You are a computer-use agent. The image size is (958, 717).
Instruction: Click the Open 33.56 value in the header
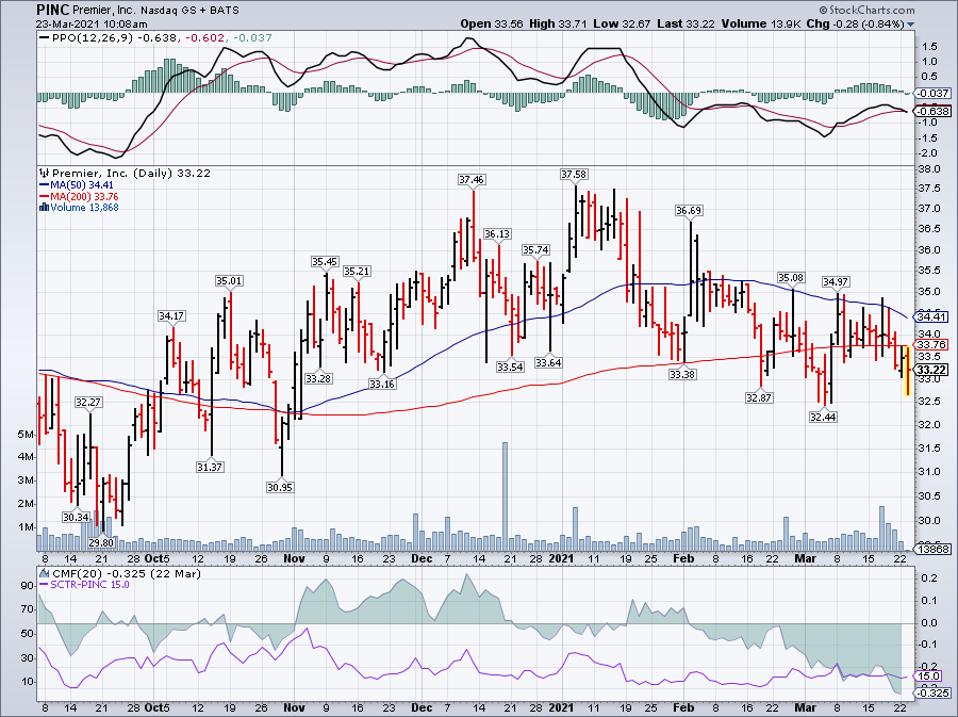493,24
